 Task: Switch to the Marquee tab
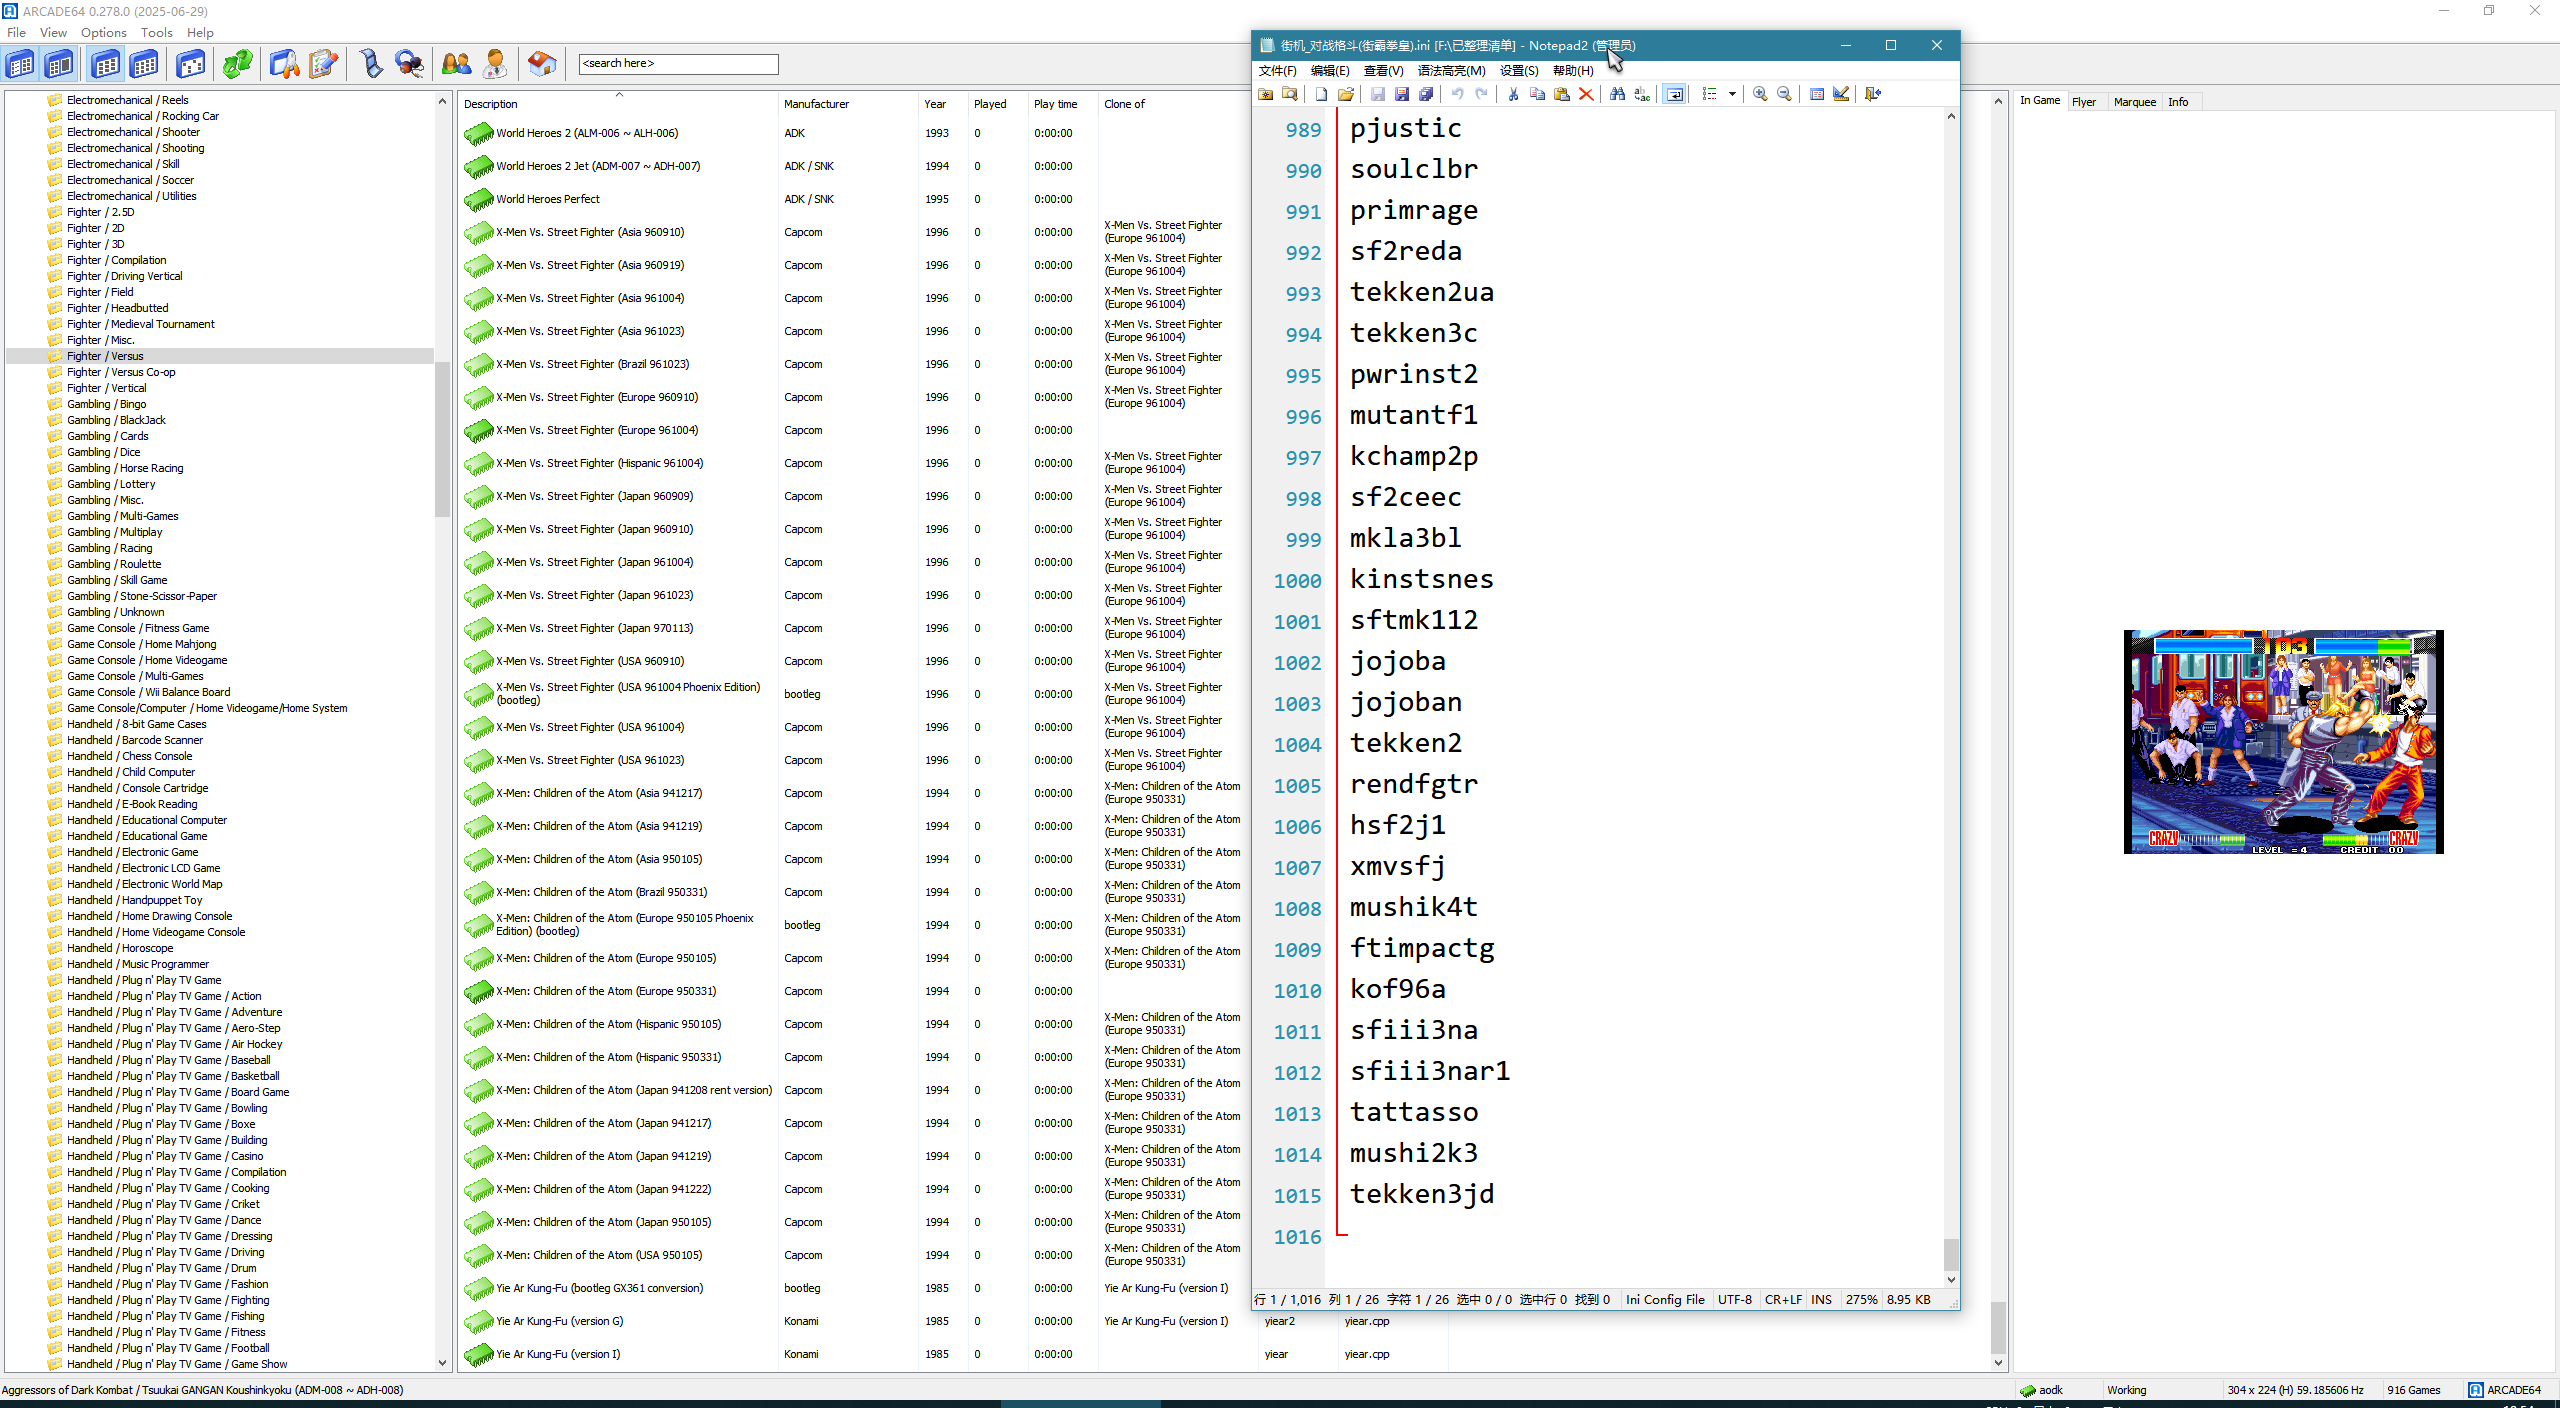(x=2135, y=102)
